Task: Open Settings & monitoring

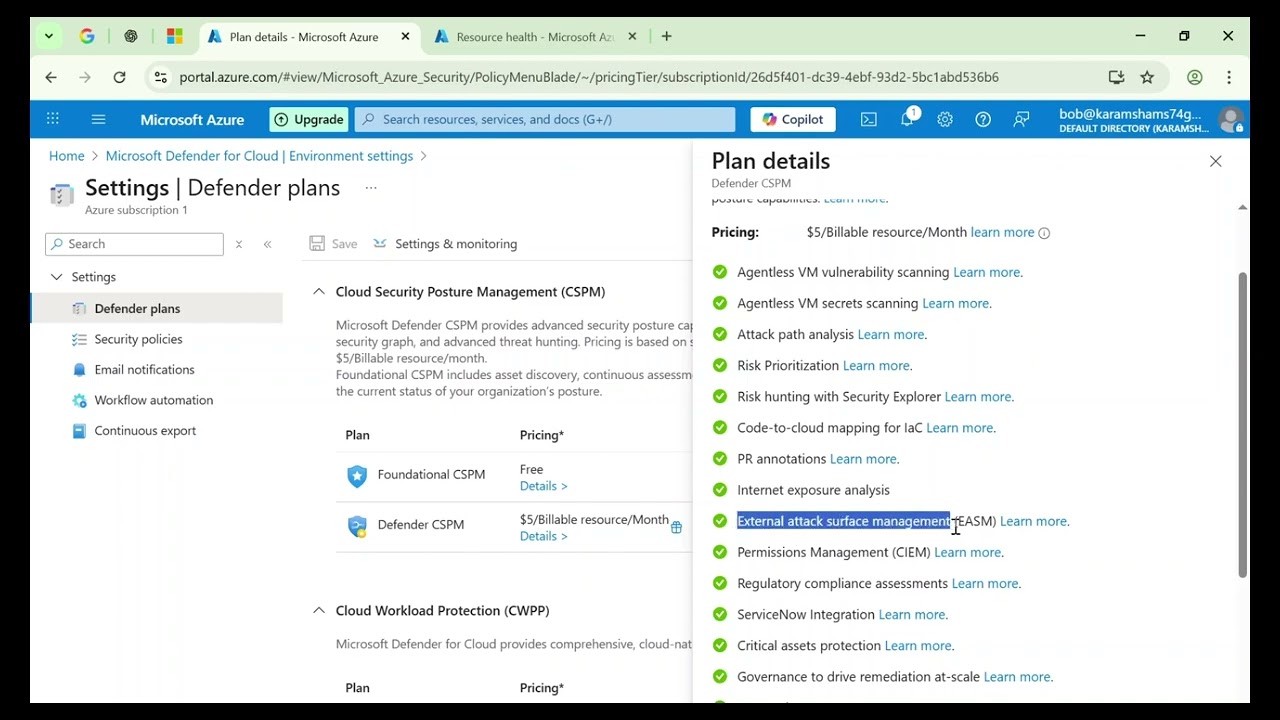Action: [x=445, y=243]
